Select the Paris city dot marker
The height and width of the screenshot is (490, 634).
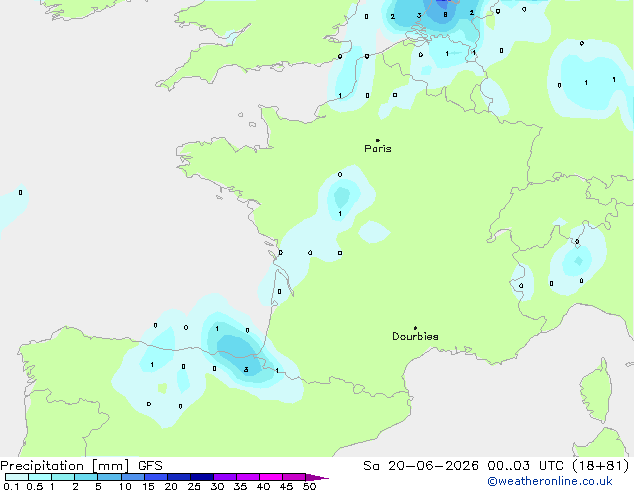[378, 140]
